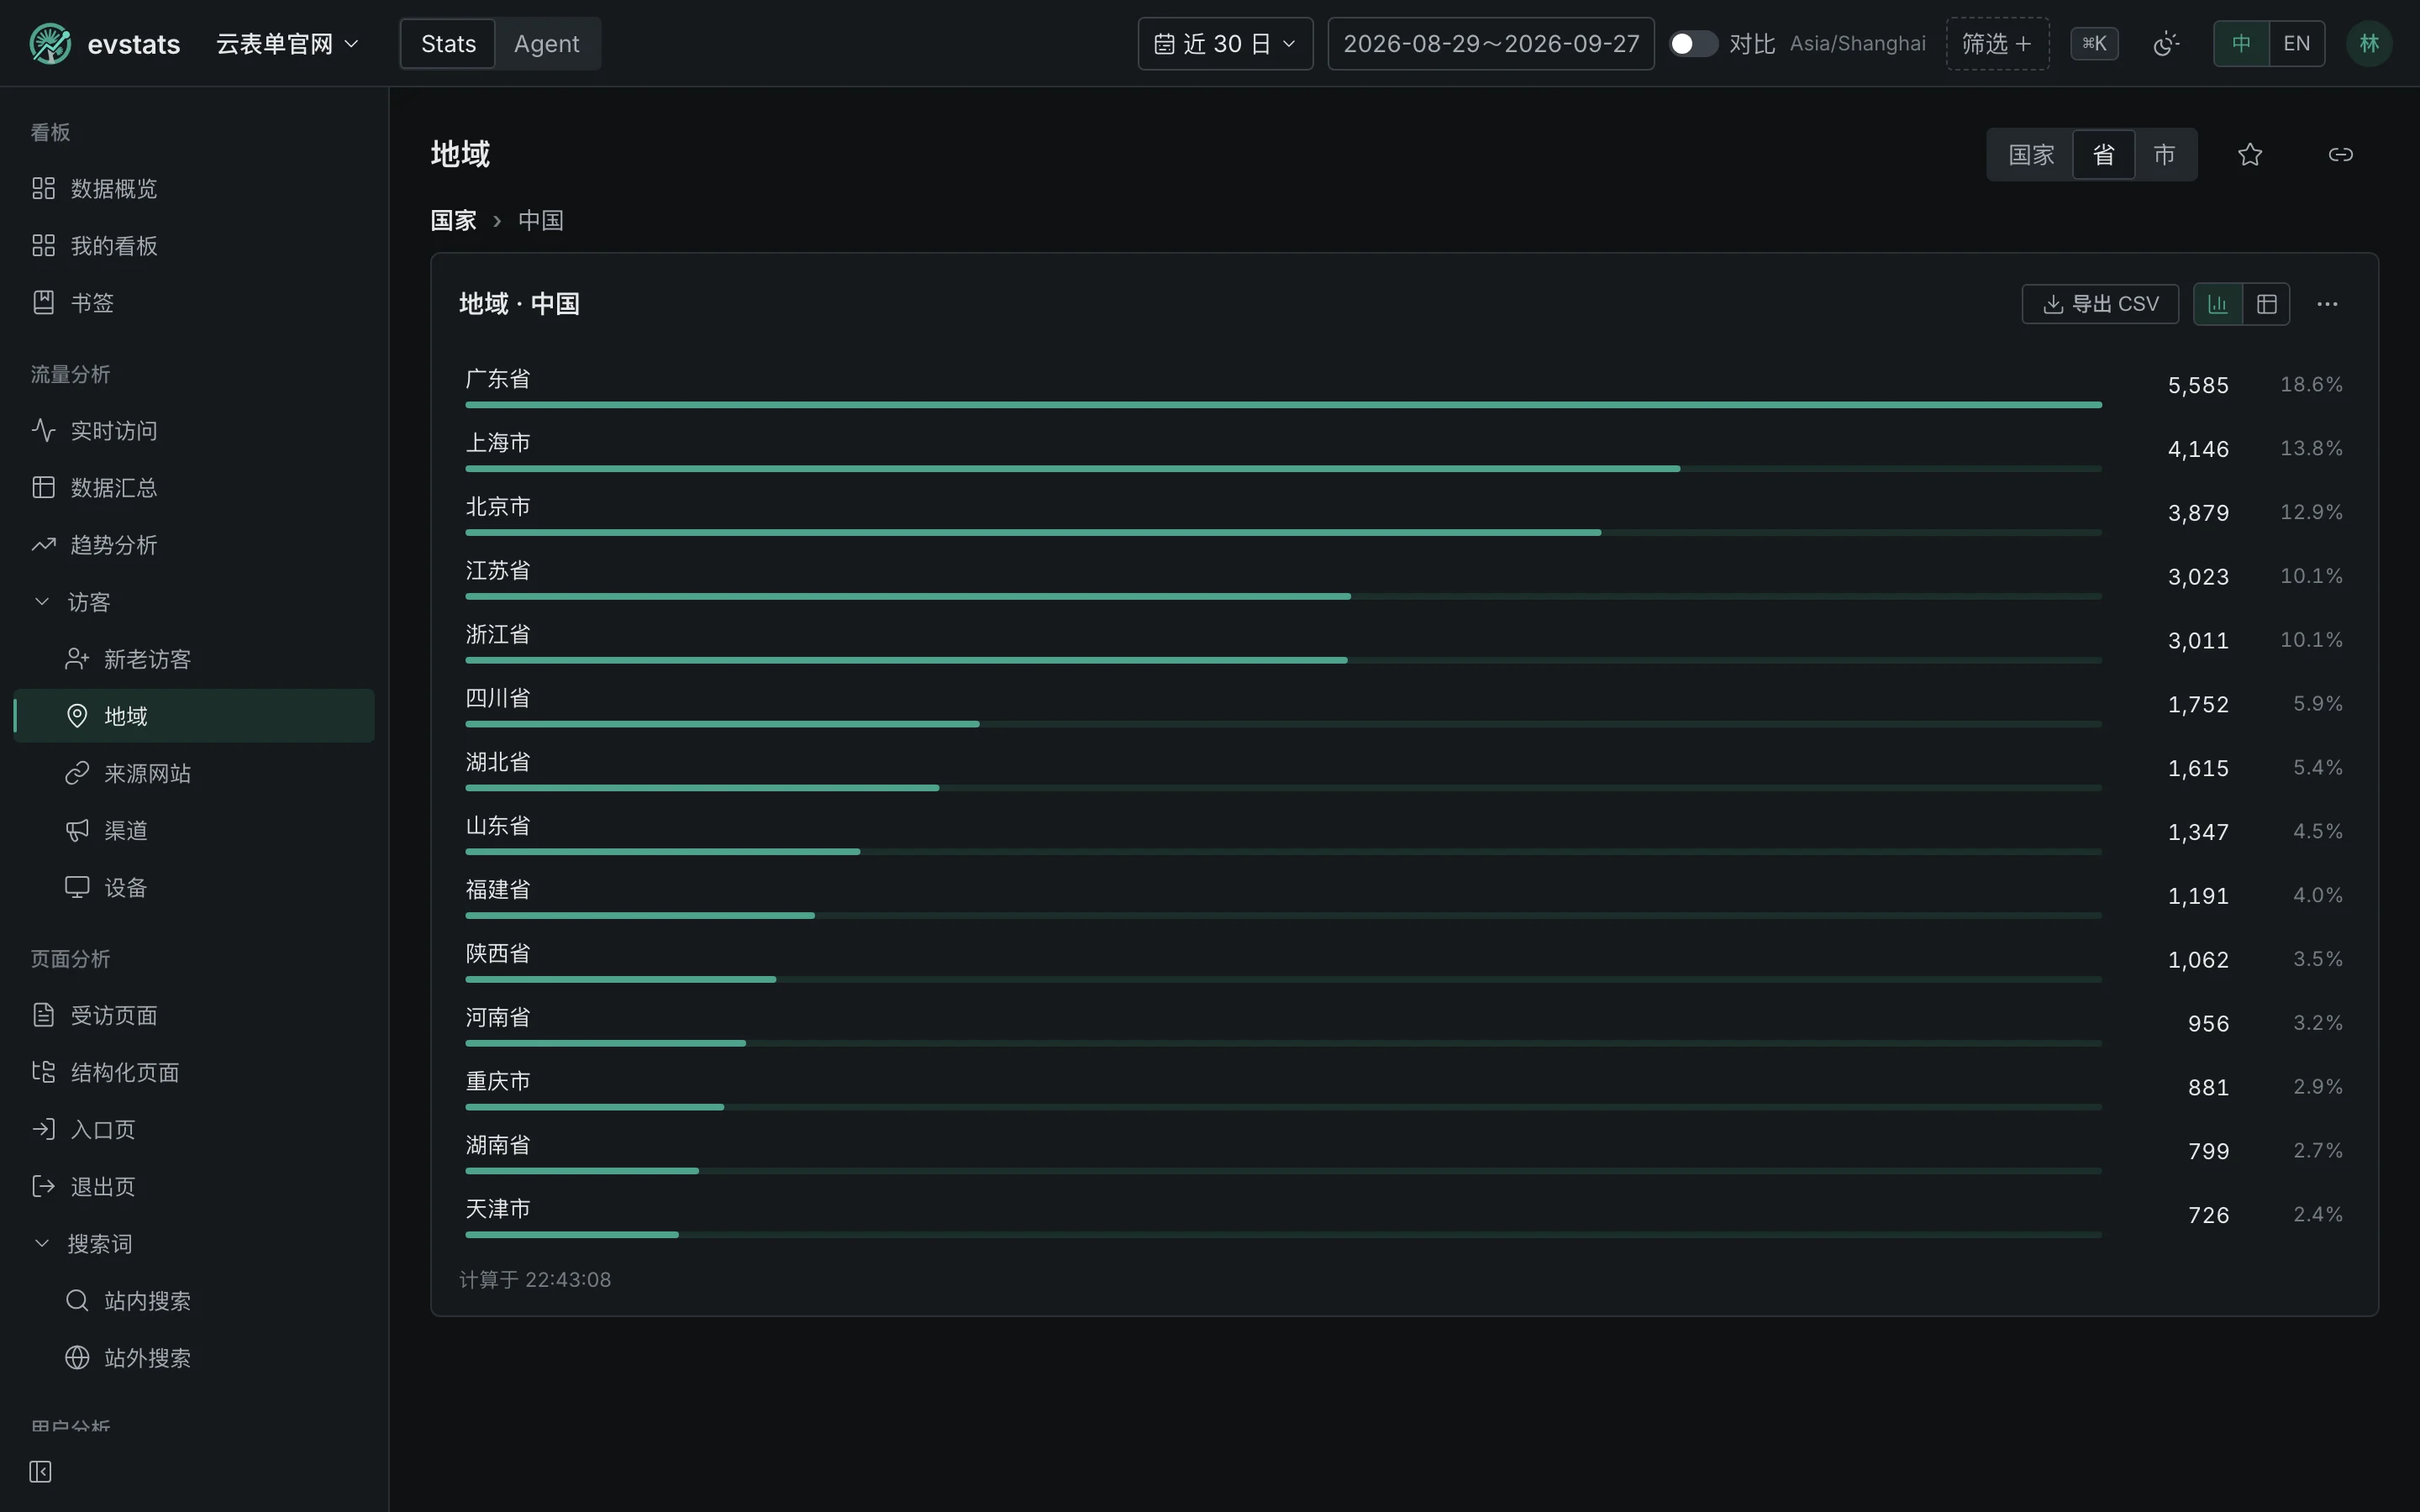Viewport: 2420px width, 1512px height.
Task: Click the date range field 2026-08-29～2026-09-27
Action: point(1491,44)
